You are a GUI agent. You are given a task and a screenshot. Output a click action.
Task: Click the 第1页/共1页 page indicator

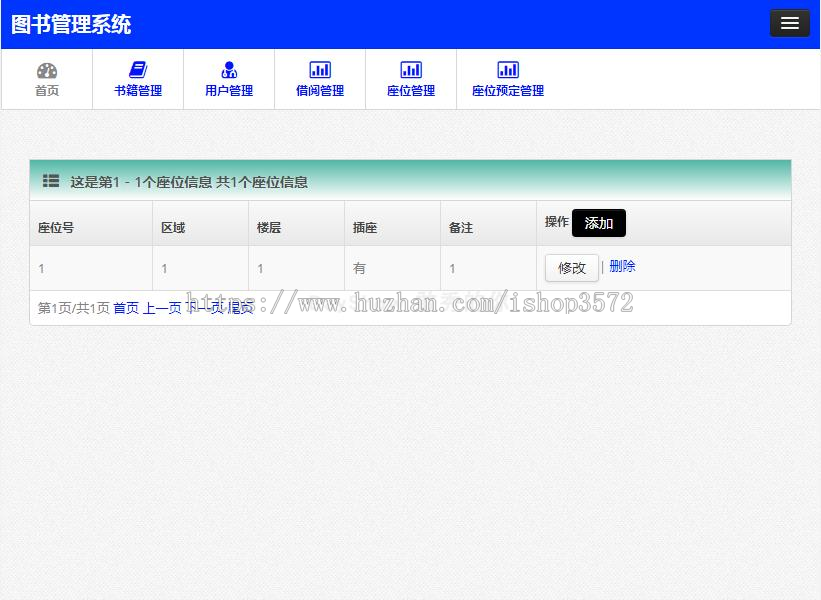(73, 308)
